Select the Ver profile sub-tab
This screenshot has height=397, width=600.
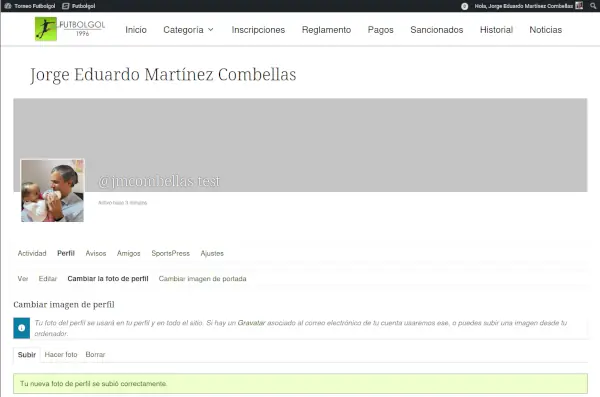[23, 279]
